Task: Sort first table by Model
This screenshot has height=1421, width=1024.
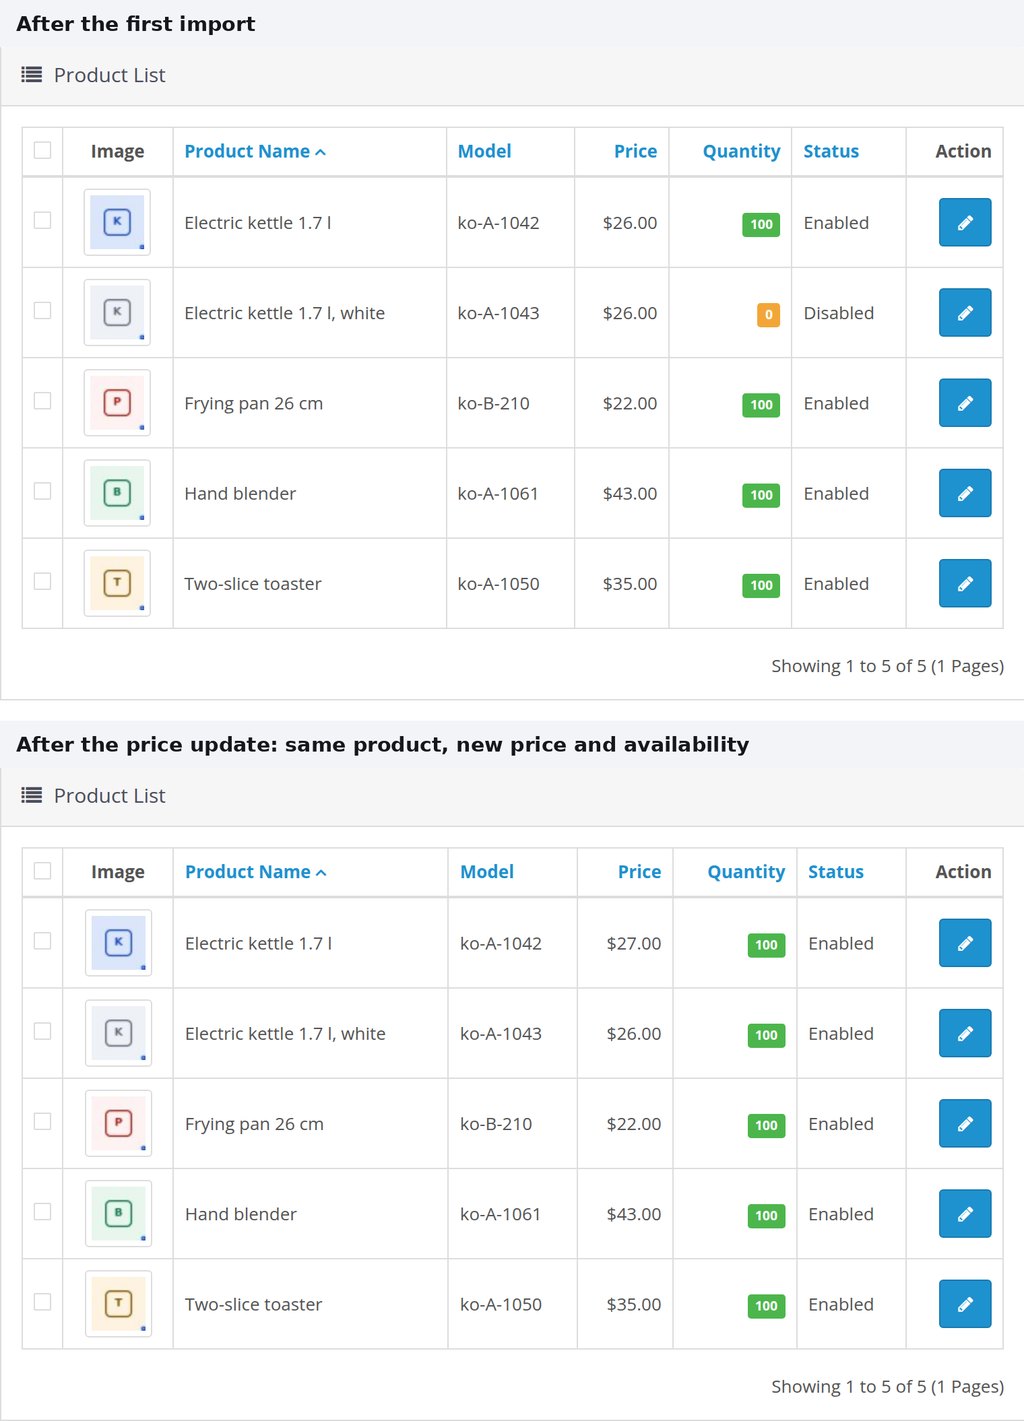Action: 484,151
